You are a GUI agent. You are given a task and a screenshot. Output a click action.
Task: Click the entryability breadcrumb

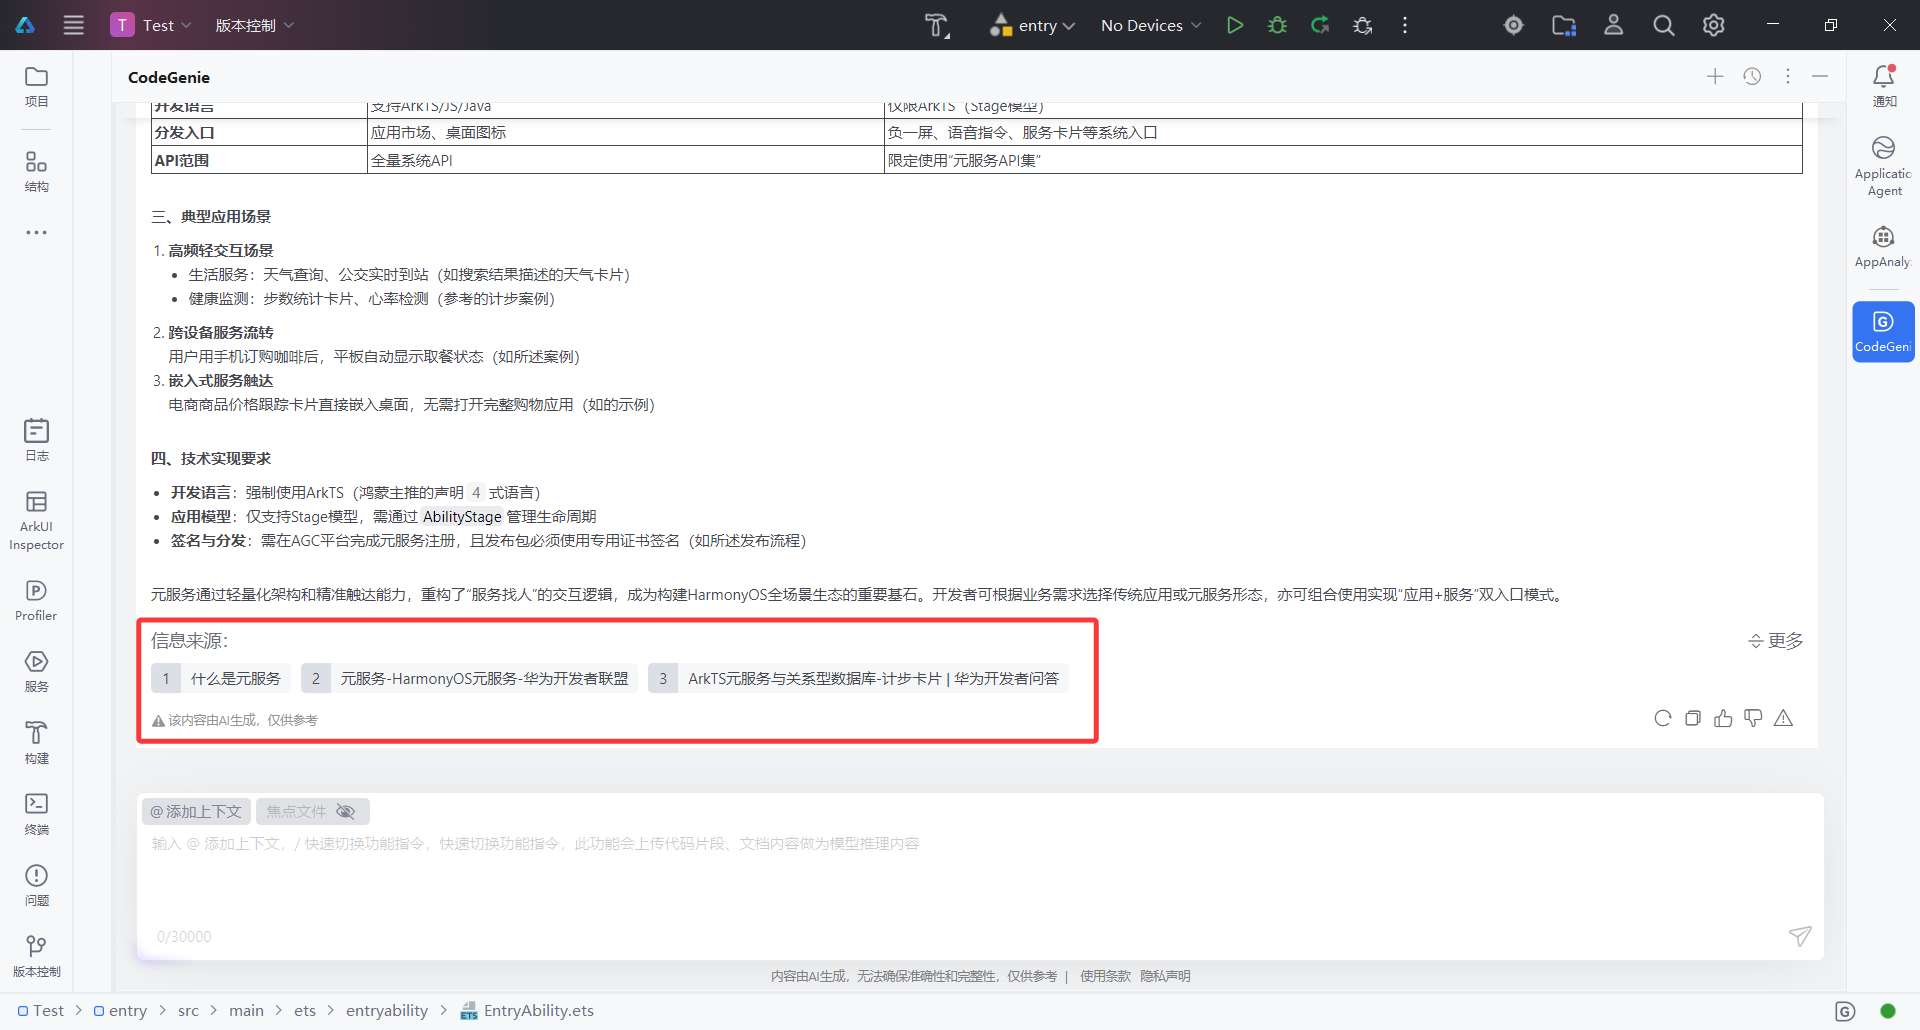tap(387, 1011)
